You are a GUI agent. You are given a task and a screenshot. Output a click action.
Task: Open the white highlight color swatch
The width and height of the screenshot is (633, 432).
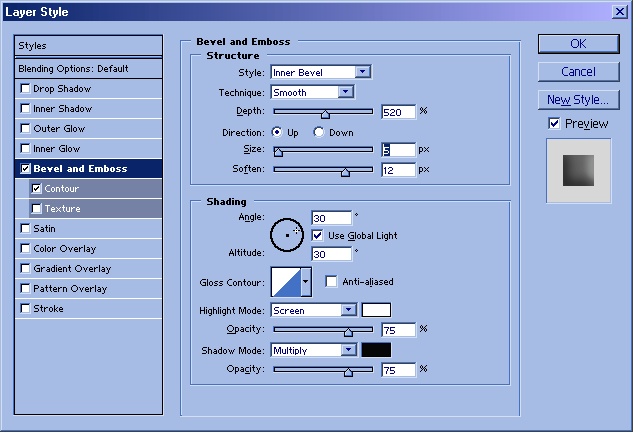pos(376,310)
